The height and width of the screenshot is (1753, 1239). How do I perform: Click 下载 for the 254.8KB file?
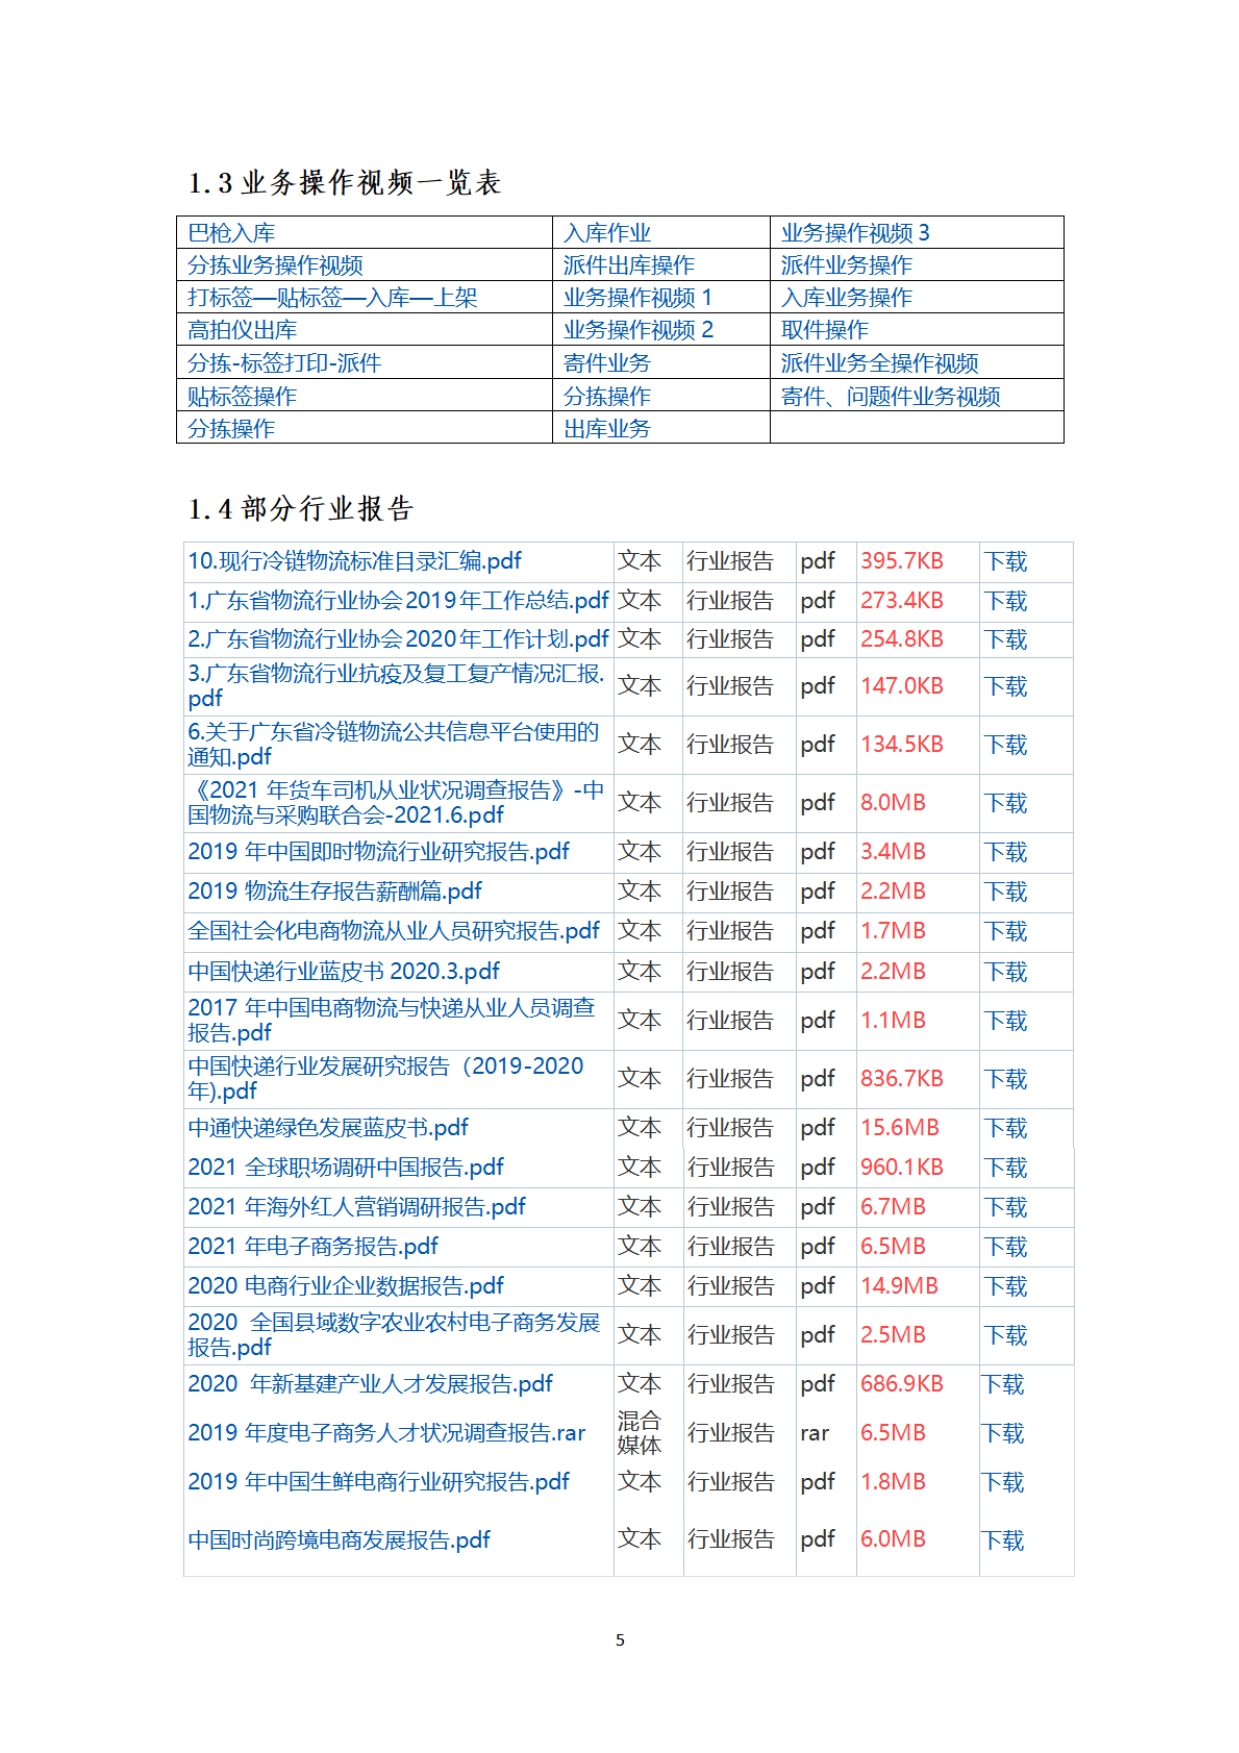[1005, 638]
